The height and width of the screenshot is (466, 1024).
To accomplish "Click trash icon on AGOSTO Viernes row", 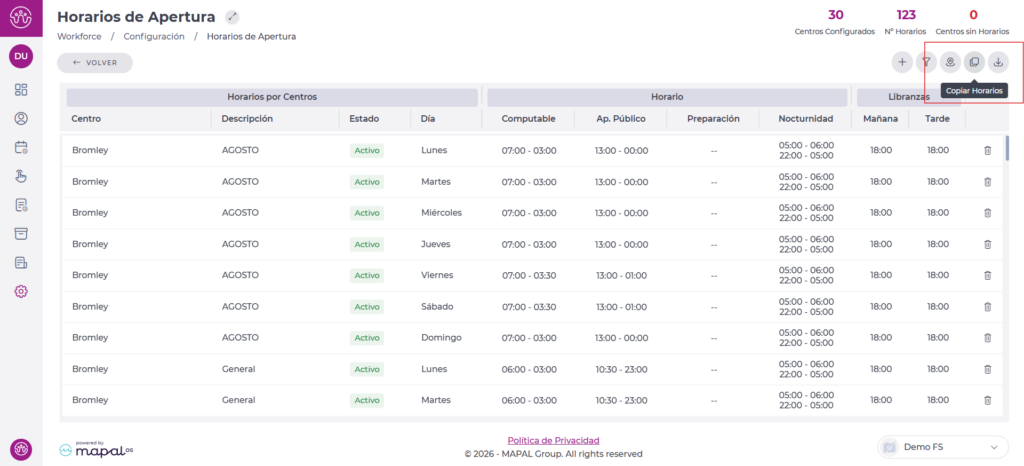I will point(987,275).
